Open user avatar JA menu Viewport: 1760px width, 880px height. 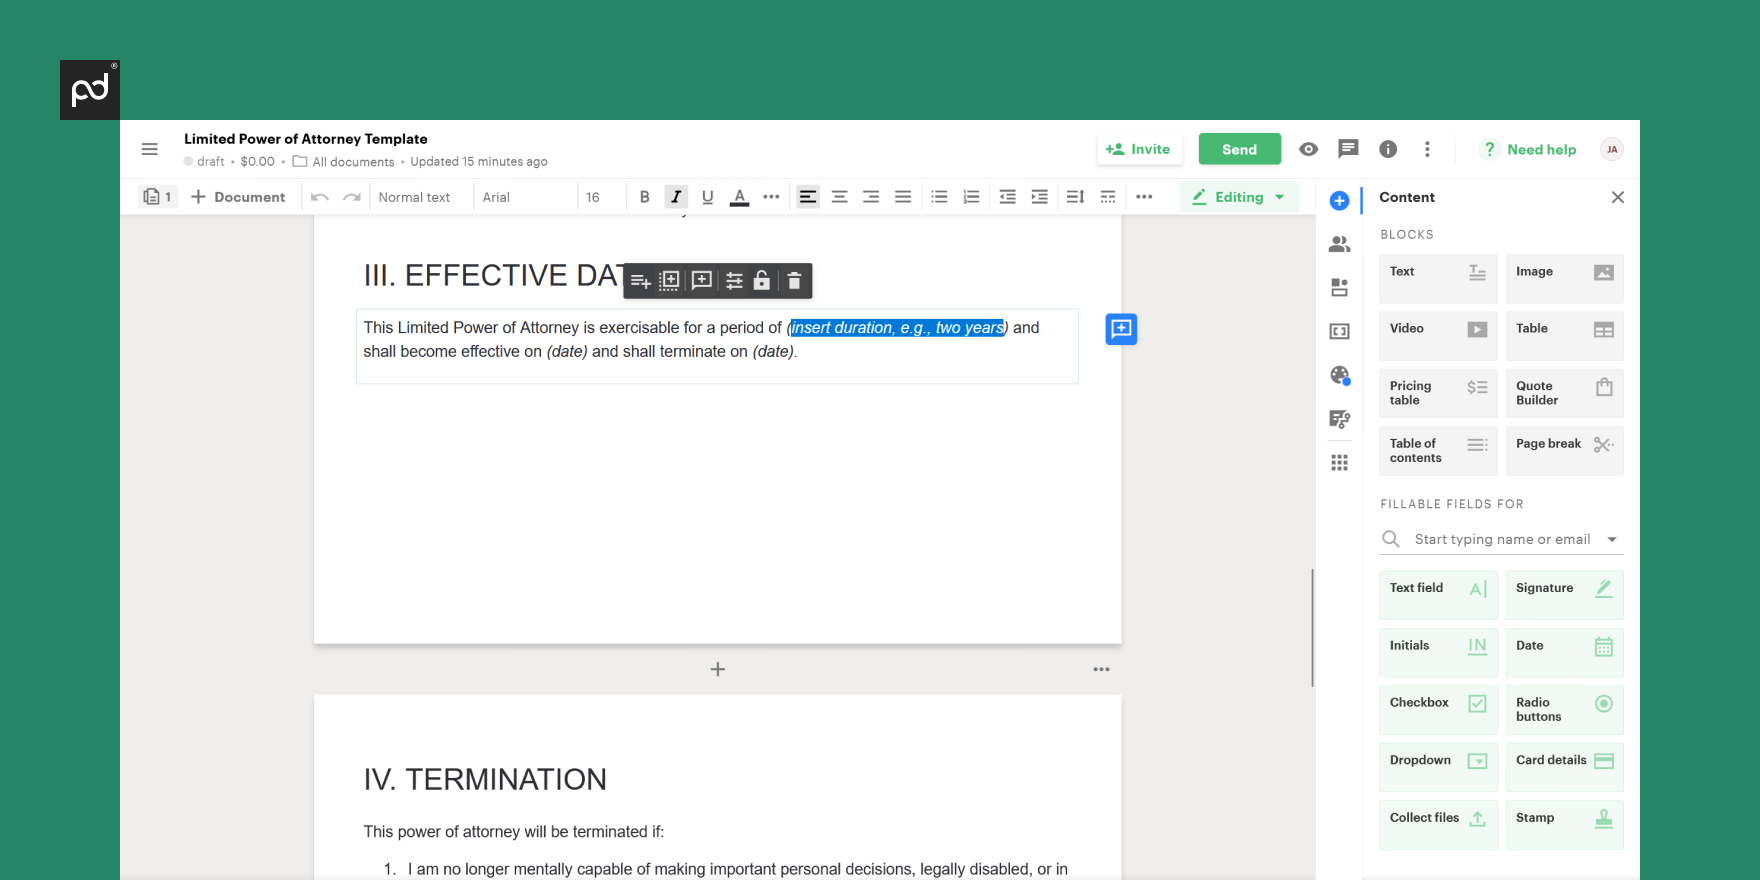coord(1611,149)
